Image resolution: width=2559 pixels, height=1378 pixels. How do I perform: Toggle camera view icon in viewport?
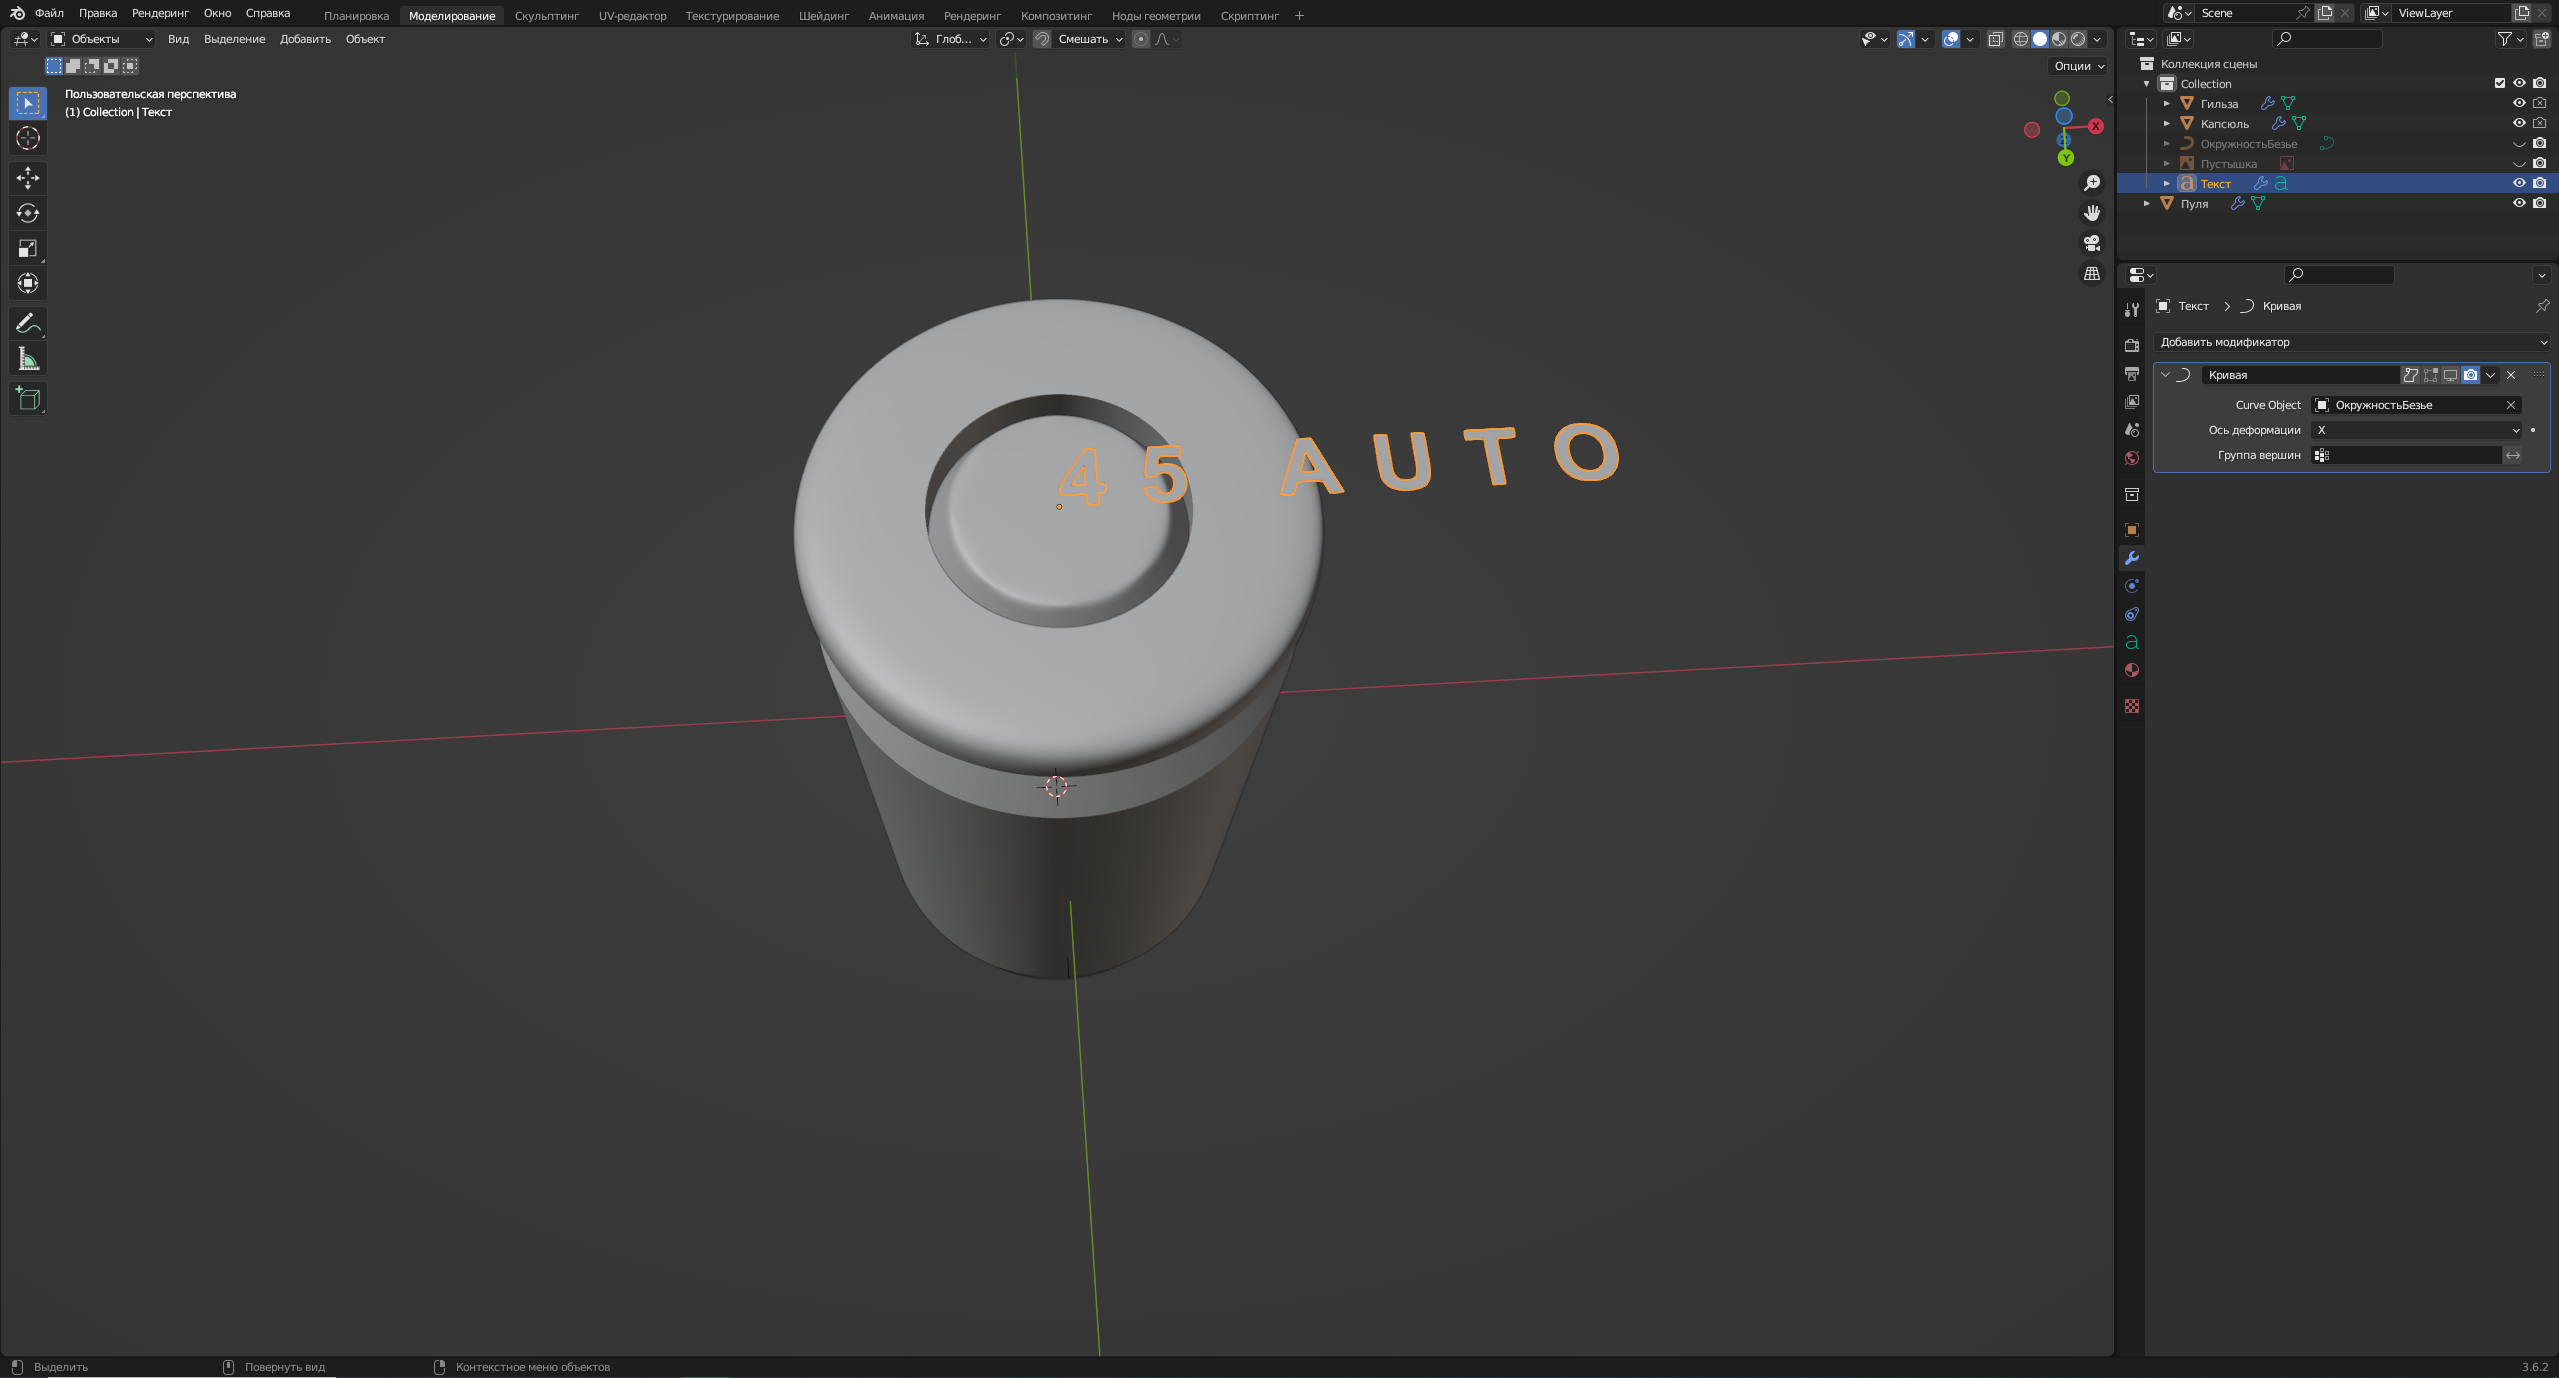pos(2091,243)
